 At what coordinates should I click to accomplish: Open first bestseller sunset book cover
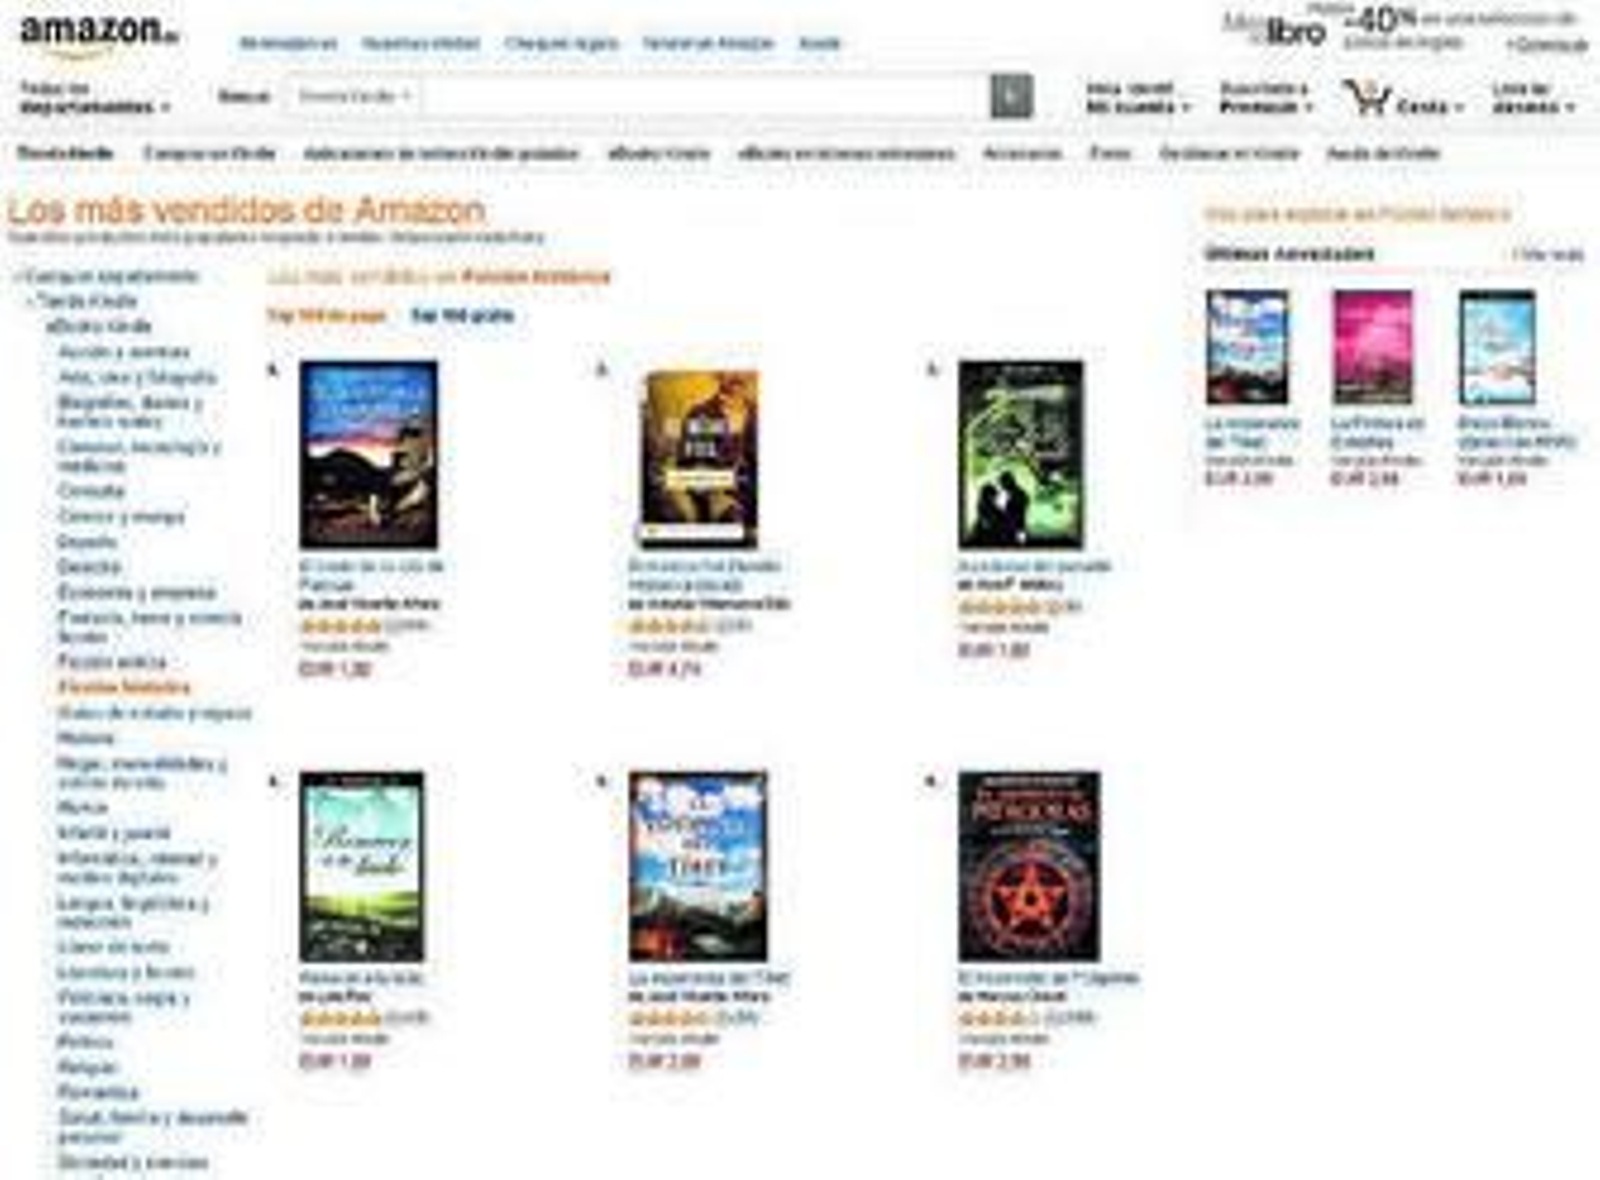point(368,455)
